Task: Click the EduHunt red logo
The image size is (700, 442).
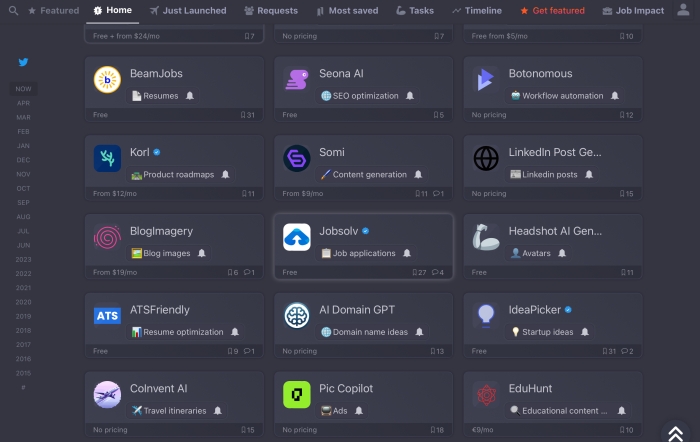Action: [486, 394]
